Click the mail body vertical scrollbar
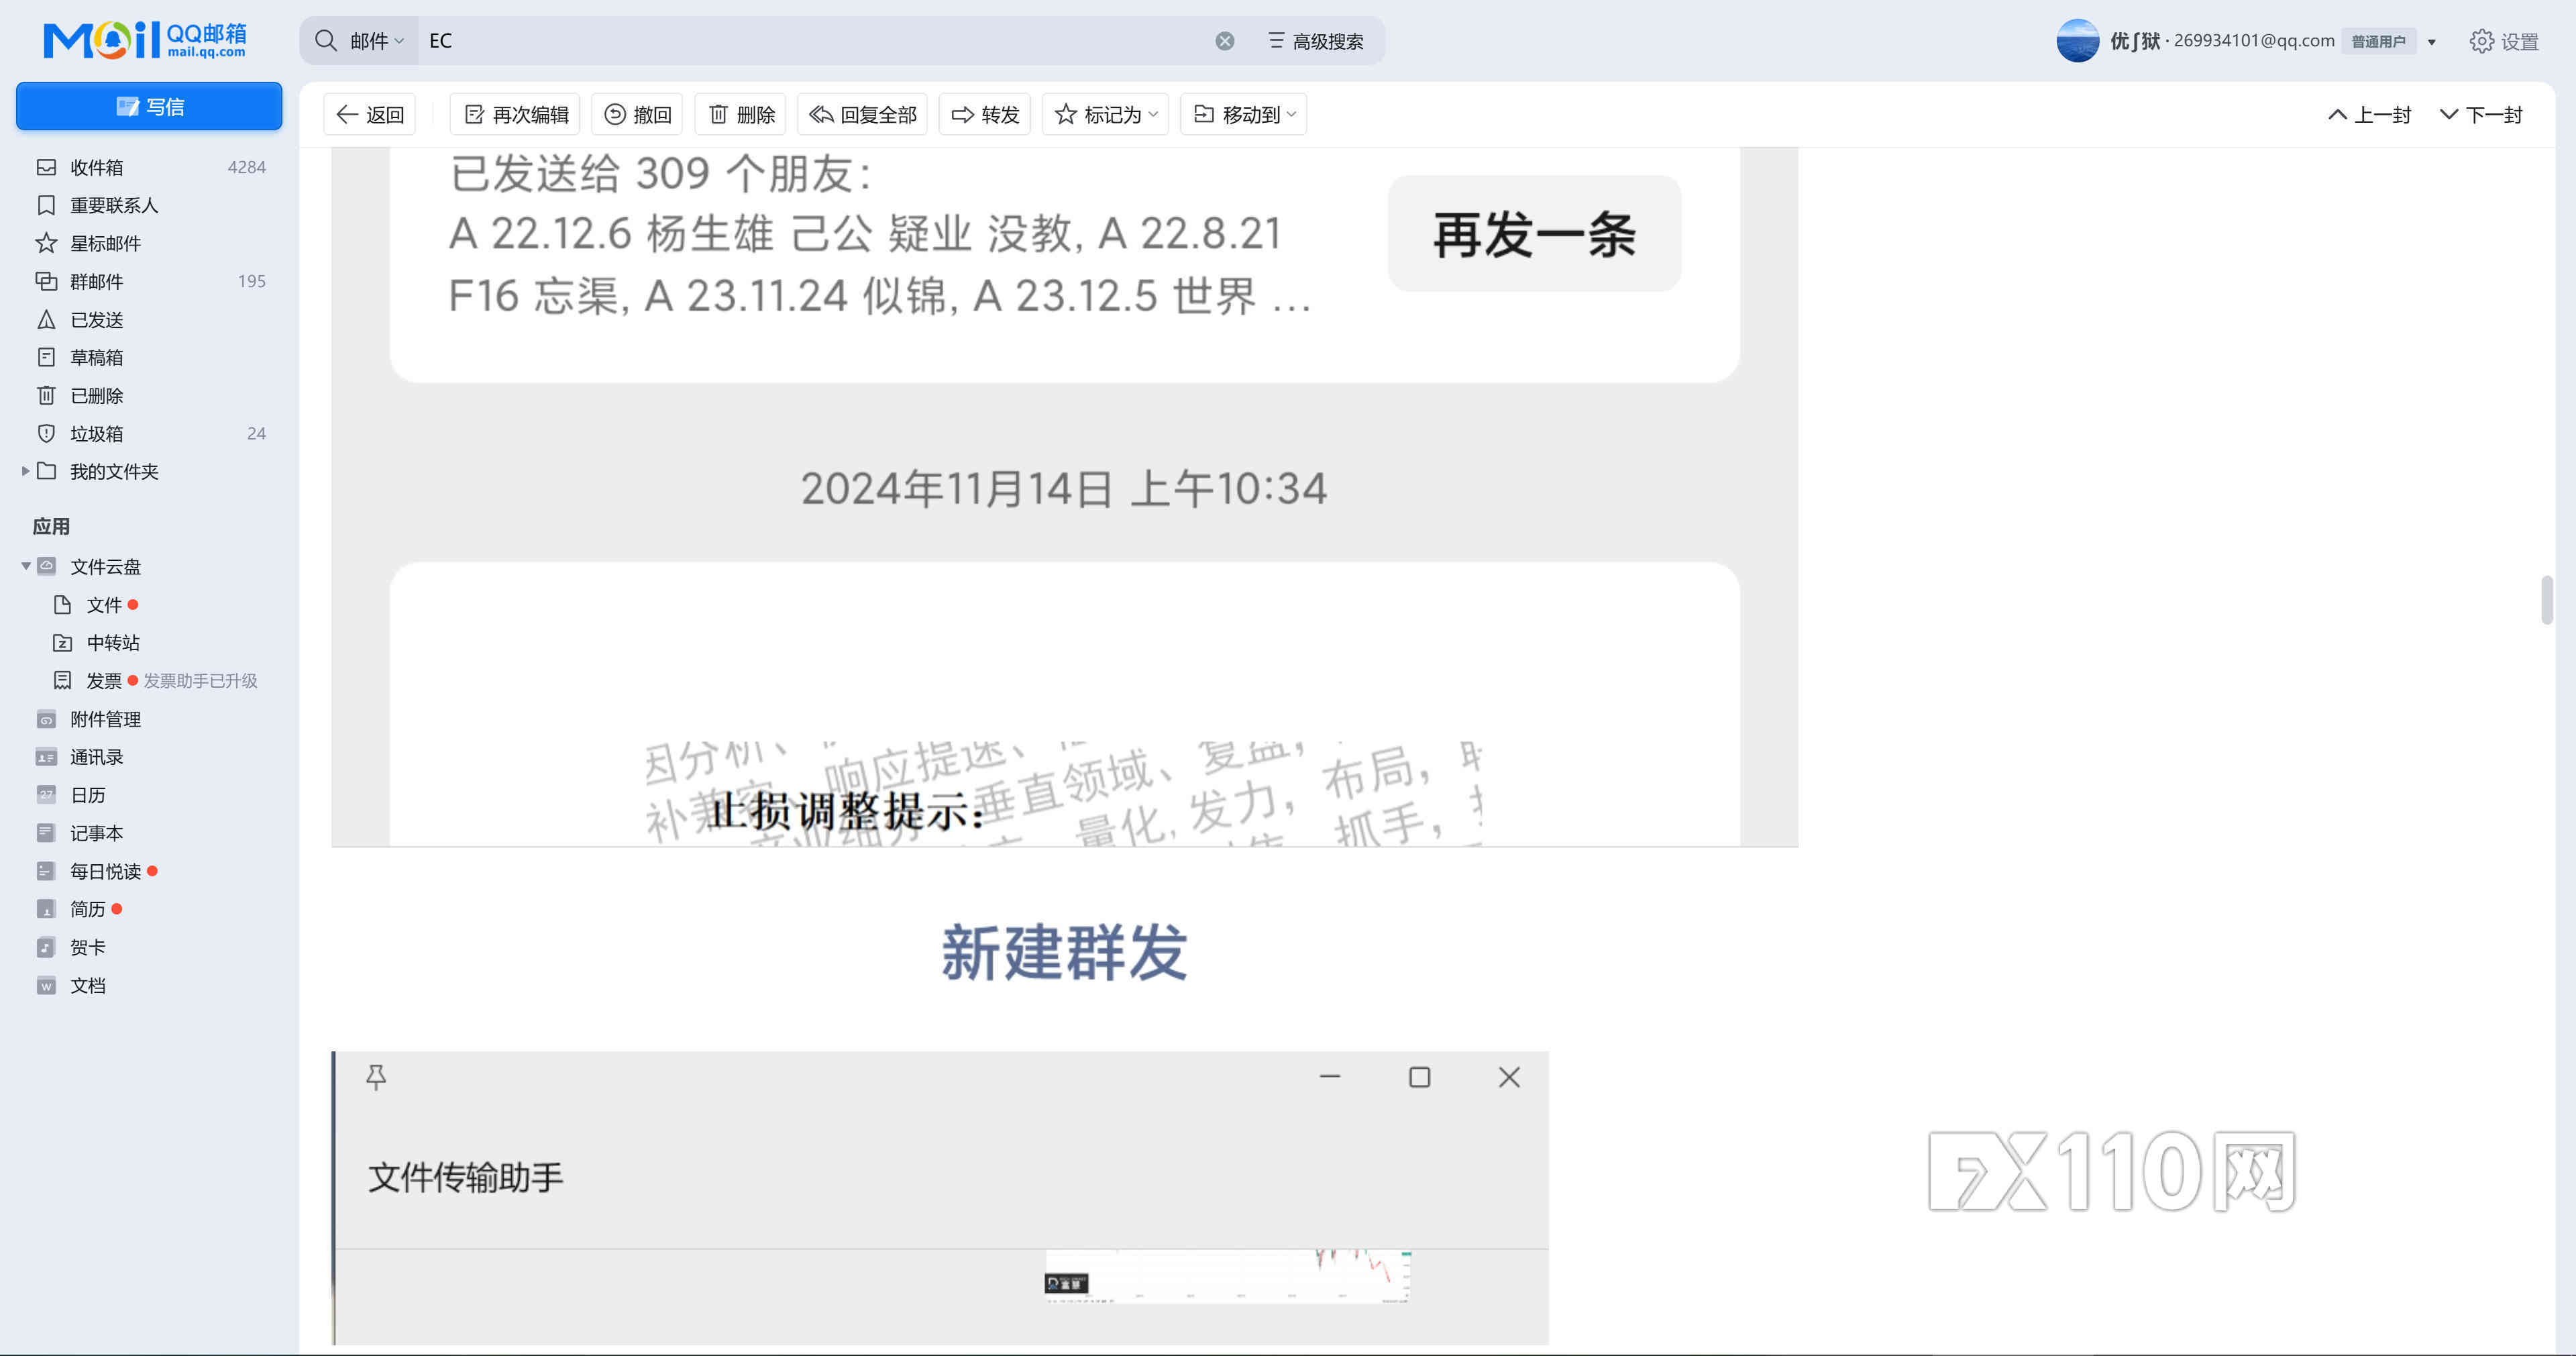This screenshot has height=1356, width=2576. point(2546,600)
